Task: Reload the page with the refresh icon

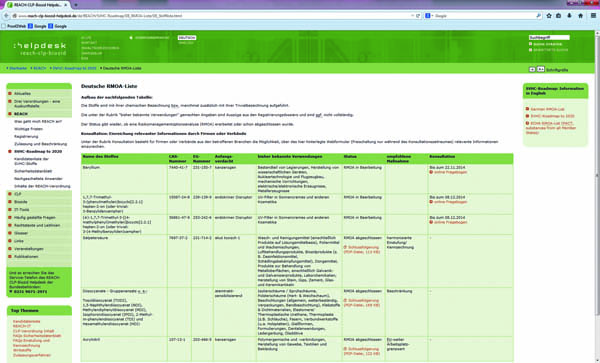Action: click(x=418, y=16)
